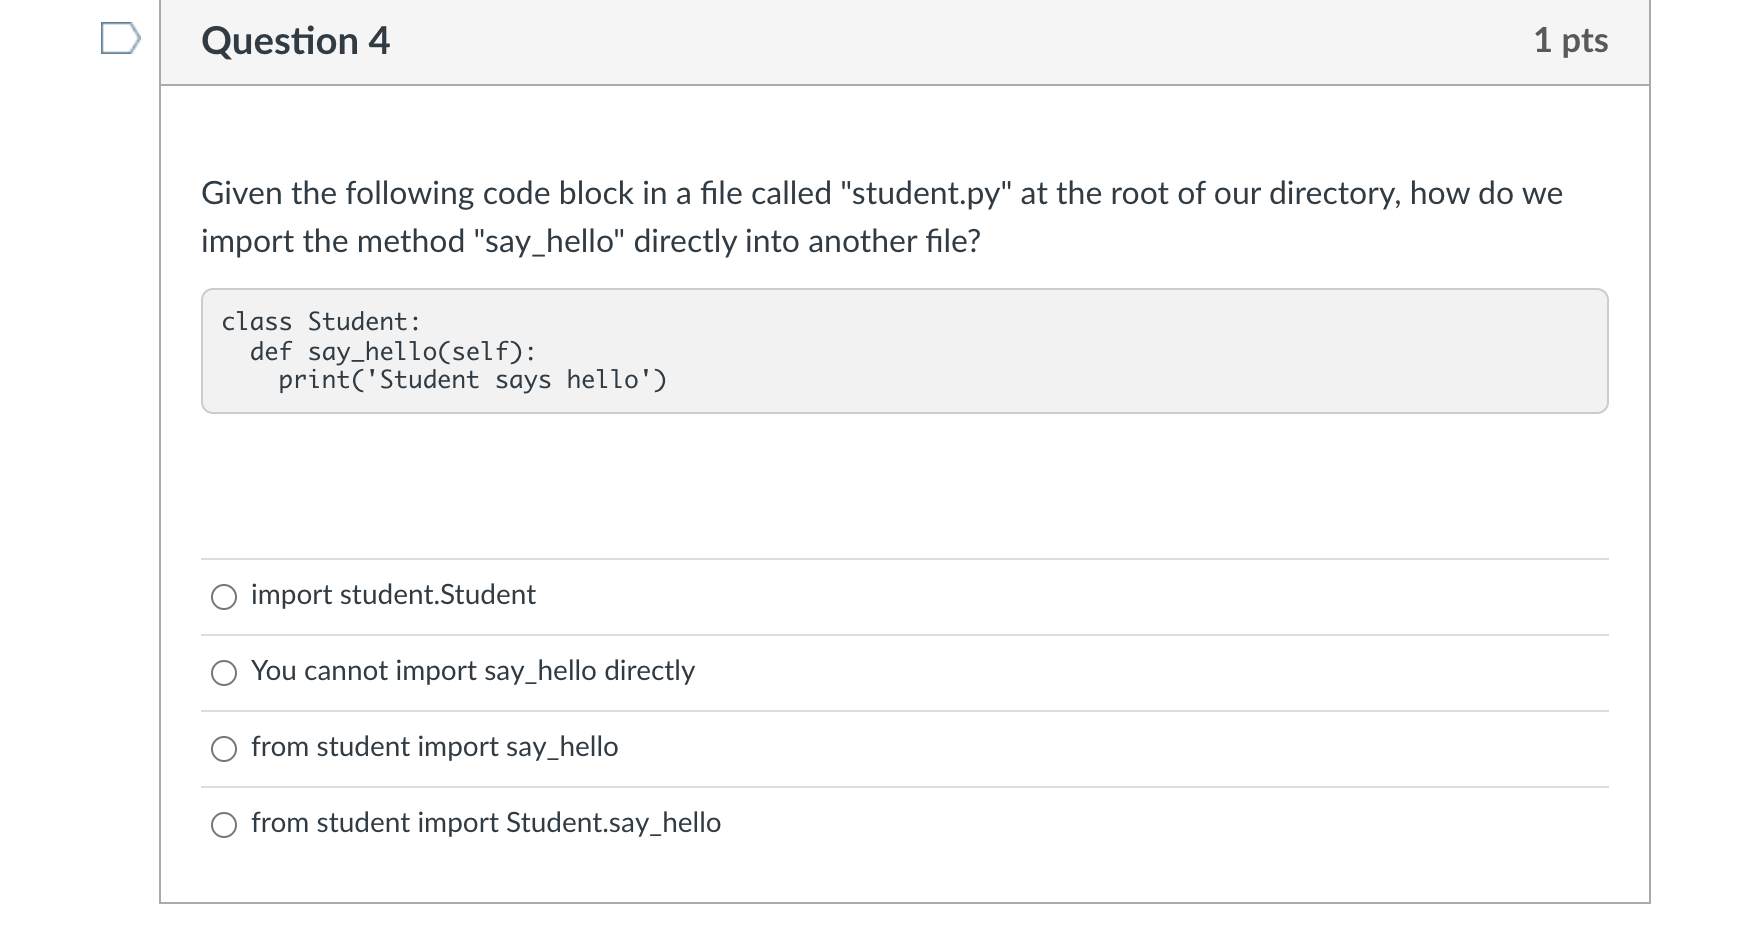Flag Question 4 with the bookmark icon

[120, 40]
